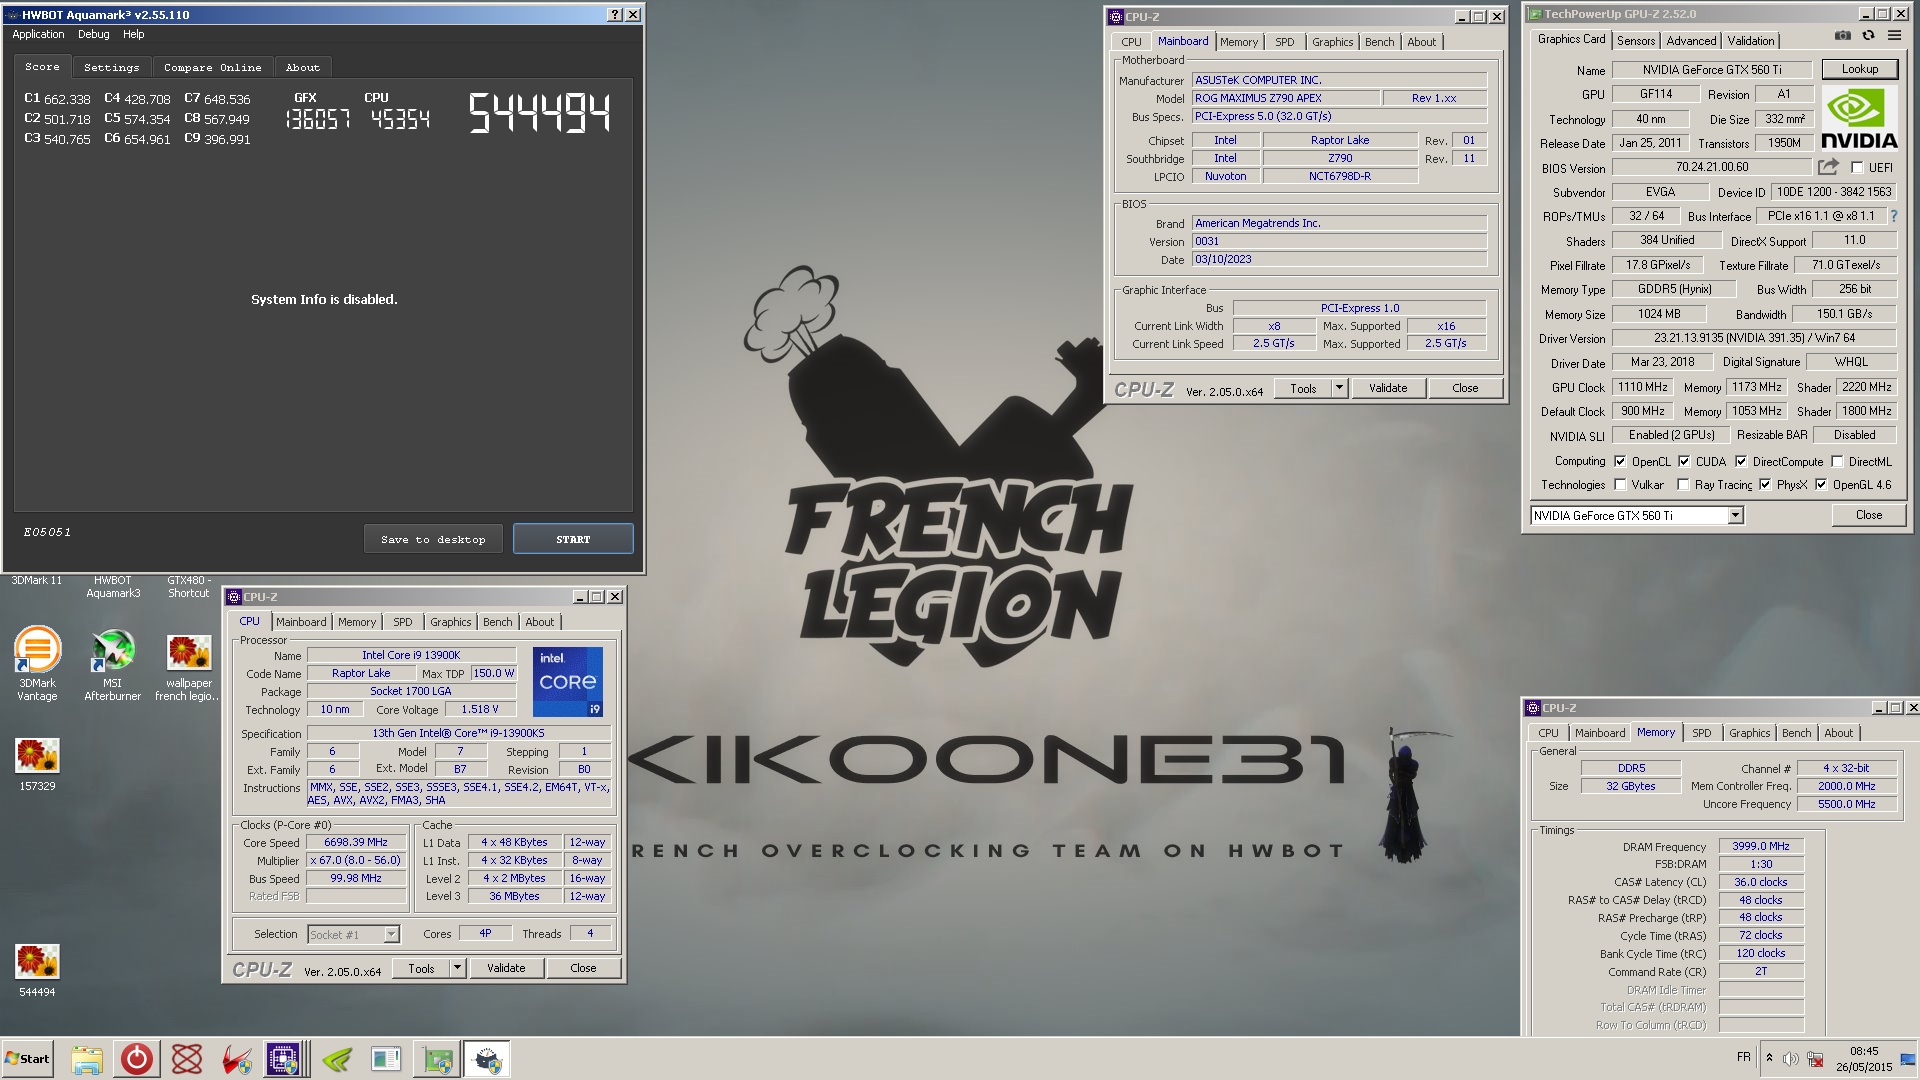Viewport: 1920px width, 1080px height.
Task: Toggle the CUDA checkbox
Action: pyautogui.click(x=1684, y=462)
